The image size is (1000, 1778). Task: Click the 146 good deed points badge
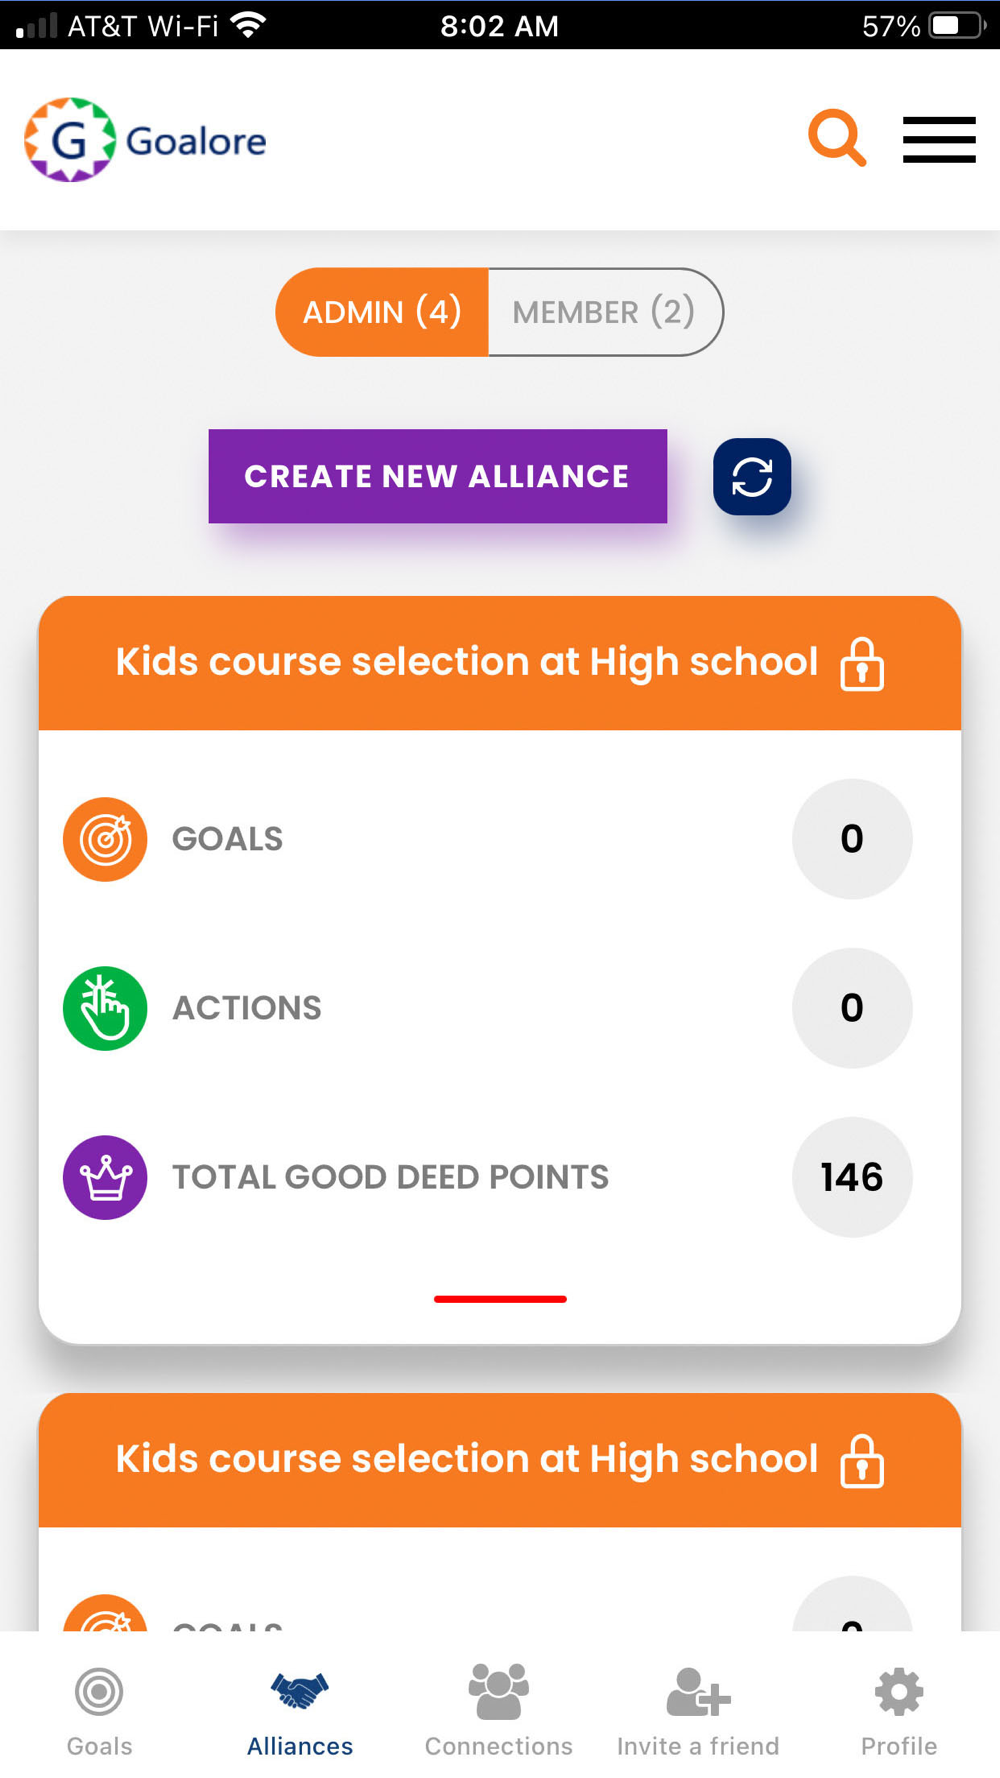click(852, 1177)
